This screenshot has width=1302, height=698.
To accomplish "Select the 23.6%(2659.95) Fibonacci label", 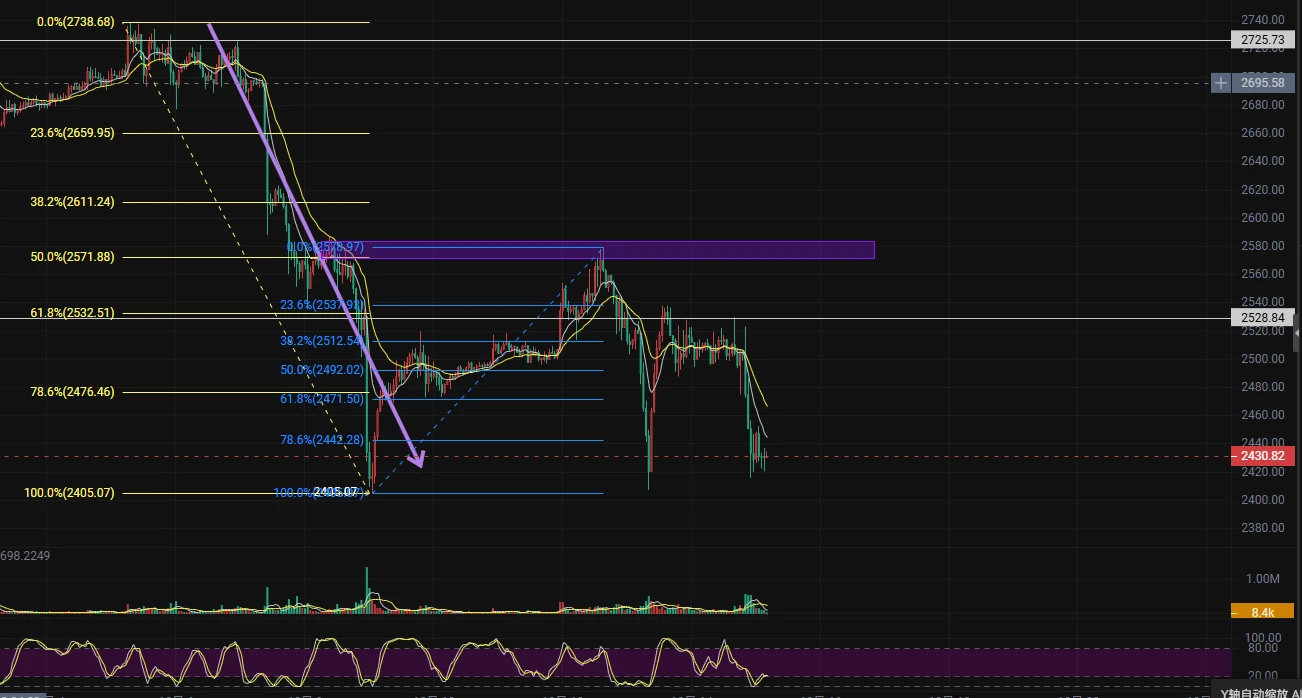I will pyautogui.click(x=72, y=133).
